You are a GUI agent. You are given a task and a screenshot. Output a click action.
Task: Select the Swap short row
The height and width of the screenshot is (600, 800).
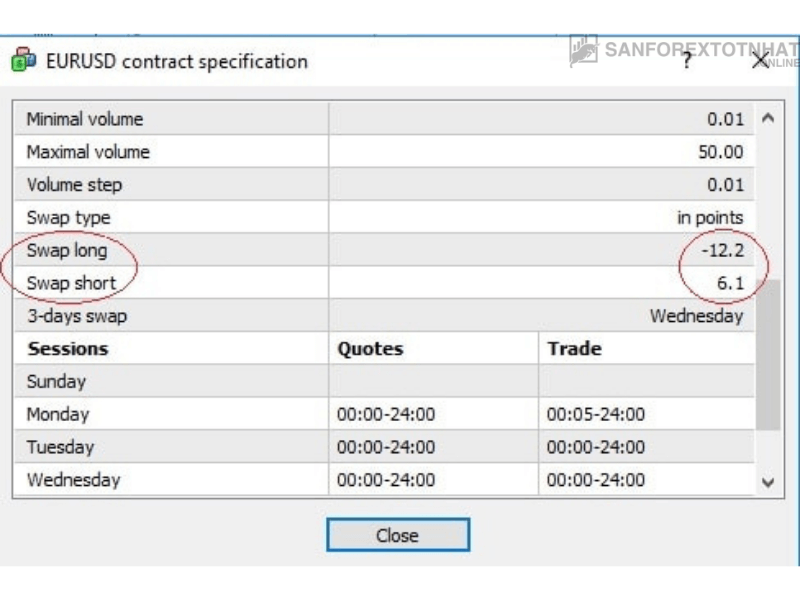(x=384, y=283)
